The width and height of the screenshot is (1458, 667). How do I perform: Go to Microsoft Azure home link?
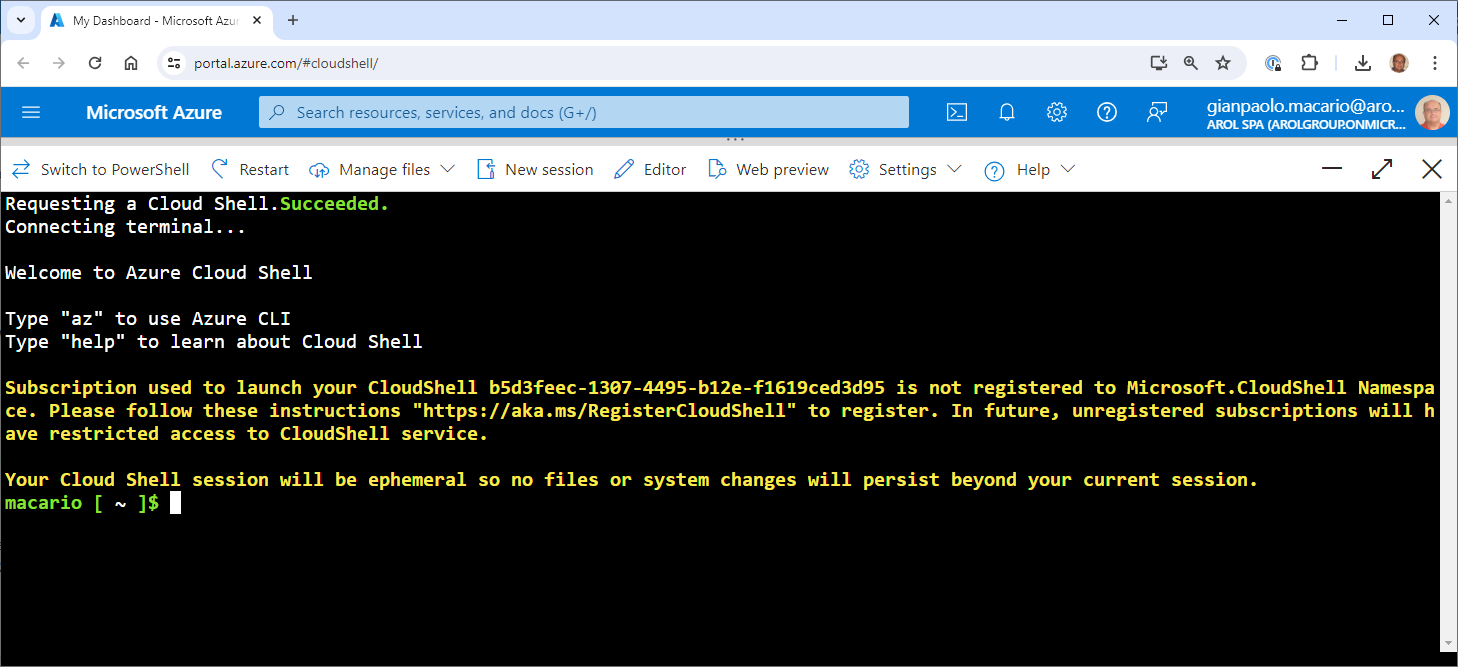(x=154, y=112)
